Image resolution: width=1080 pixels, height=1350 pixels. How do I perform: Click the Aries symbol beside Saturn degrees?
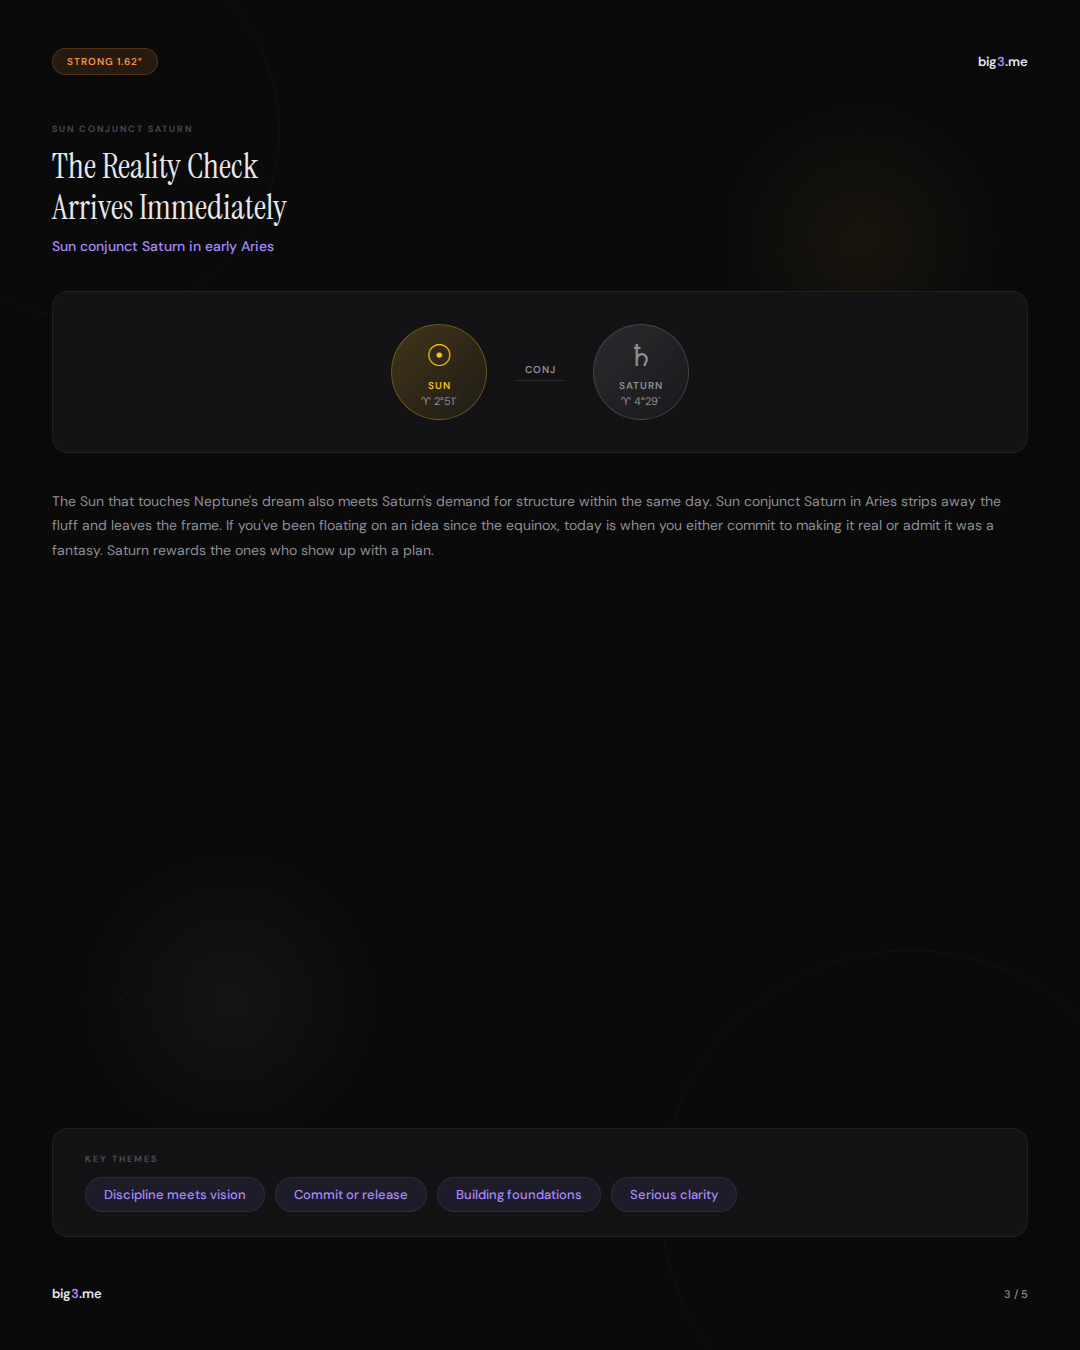[x=626, y=401]
